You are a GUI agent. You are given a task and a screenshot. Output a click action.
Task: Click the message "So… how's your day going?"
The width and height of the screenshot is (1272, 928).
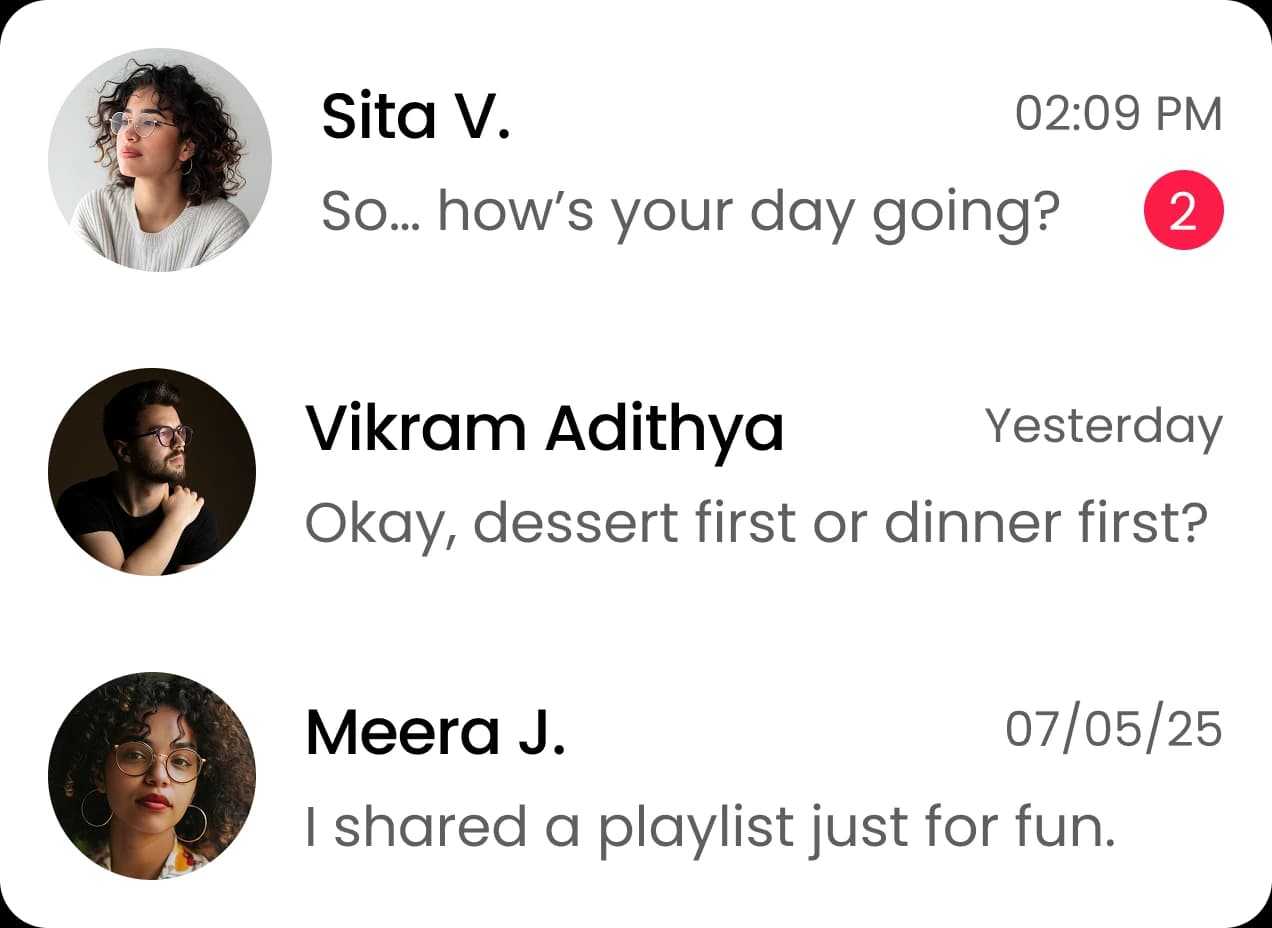(x=690, y=212)
